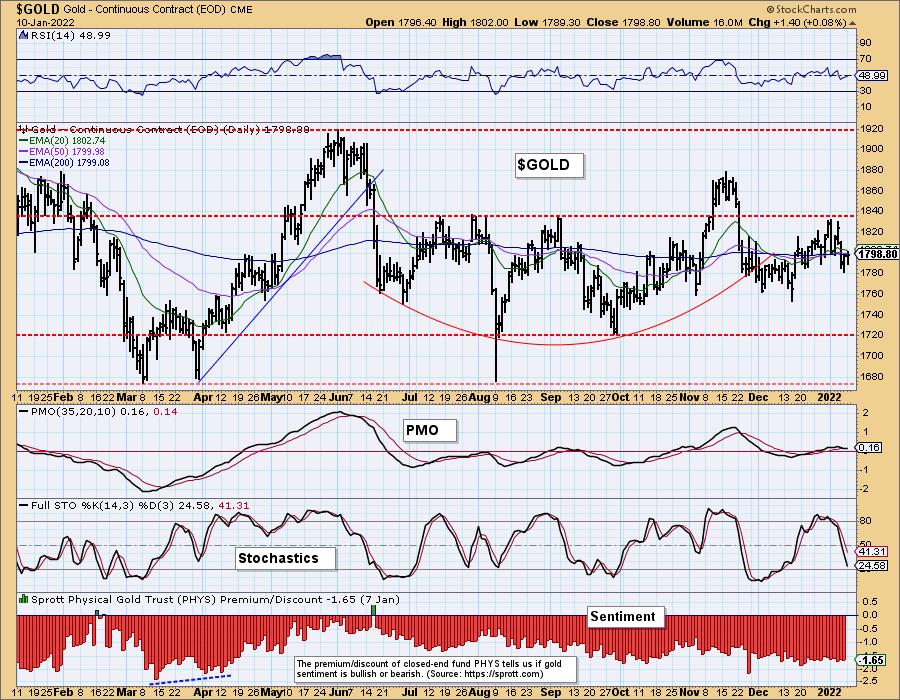Click the High 1802.00 header value
This screenshot has height=700, width=900.
pos(475,23)
